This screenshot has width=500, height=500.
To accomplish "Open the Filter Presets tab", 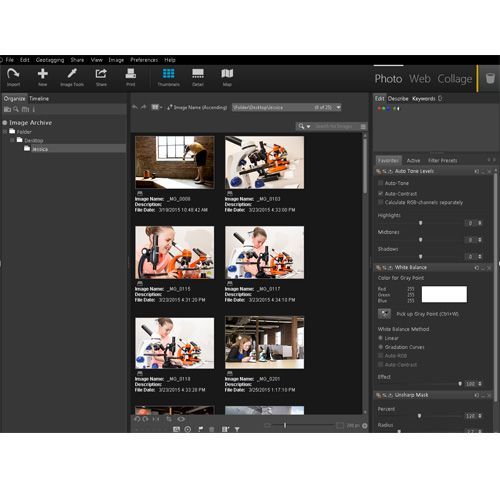I will (443, 160).
